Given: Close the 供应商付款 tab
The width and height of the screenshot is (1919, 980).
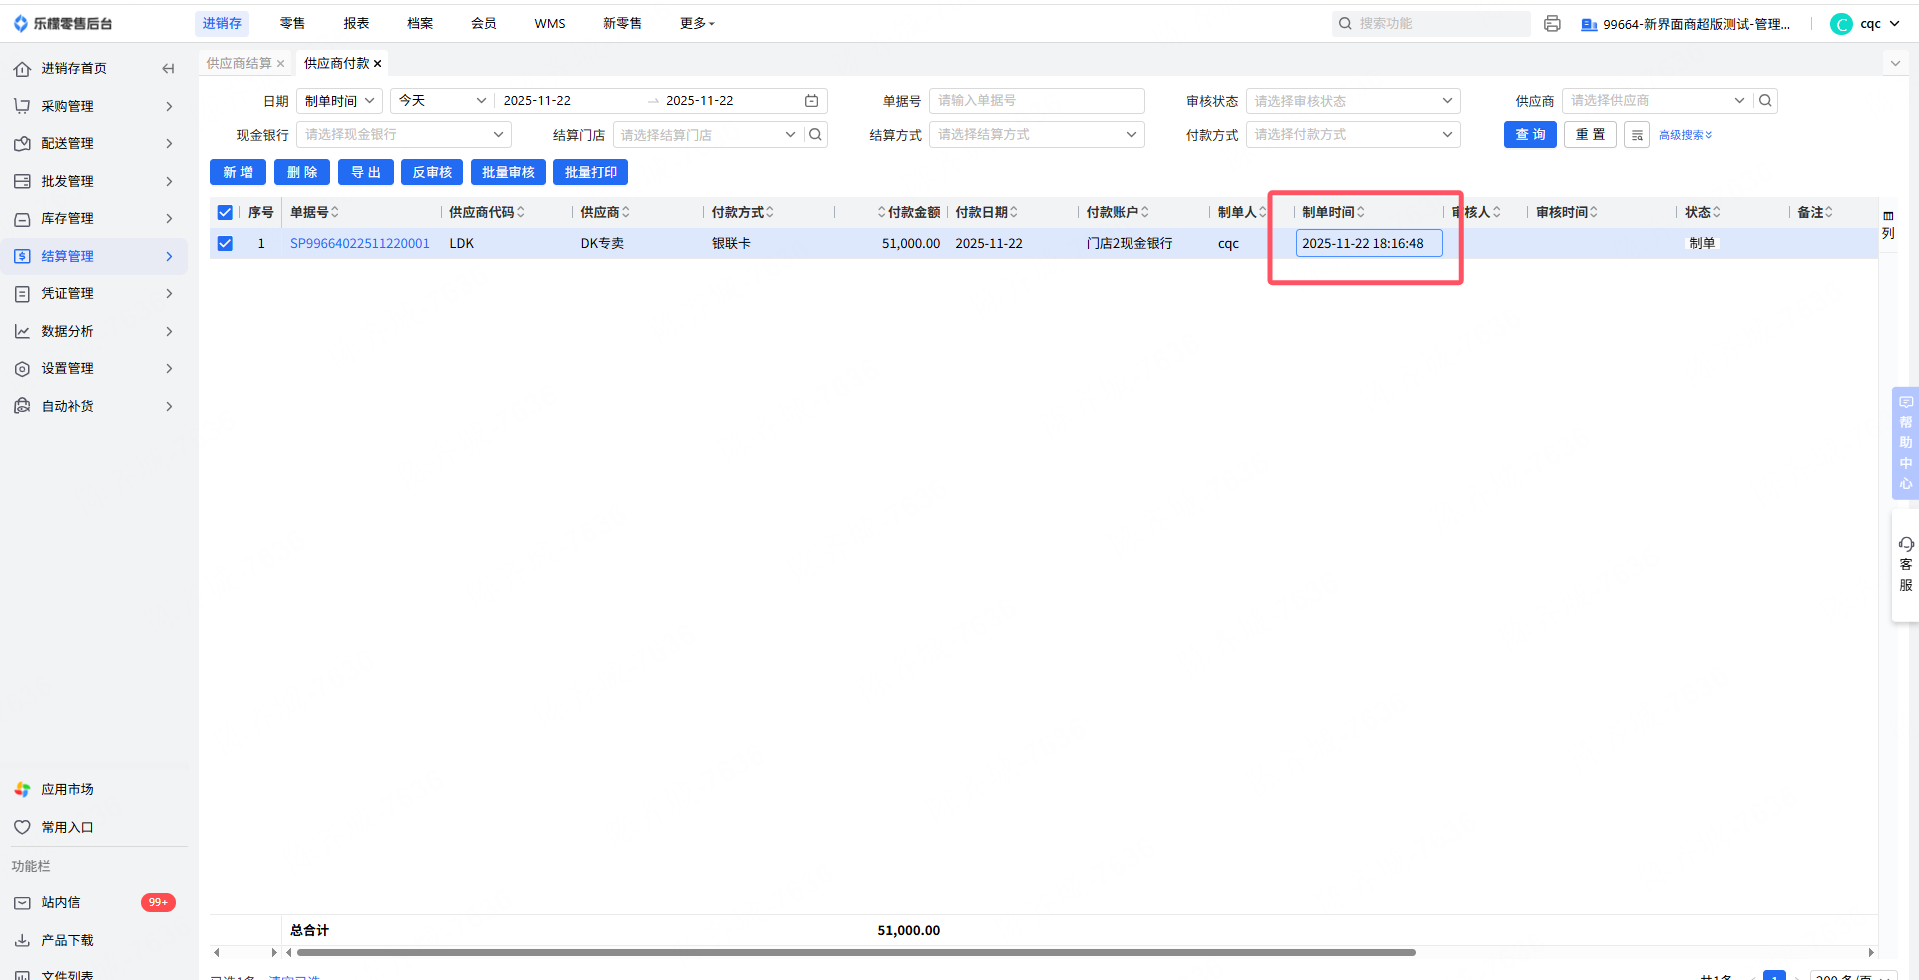Looking at the screenshot, I should [x=377, y=63].
